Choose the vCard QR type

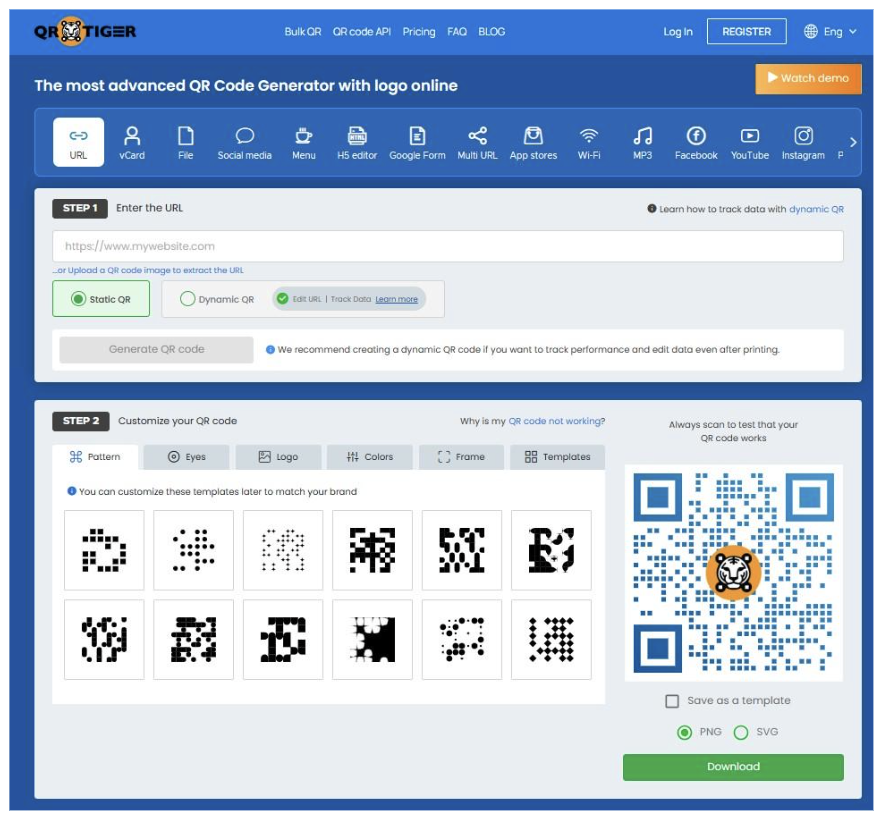(132, 143)
